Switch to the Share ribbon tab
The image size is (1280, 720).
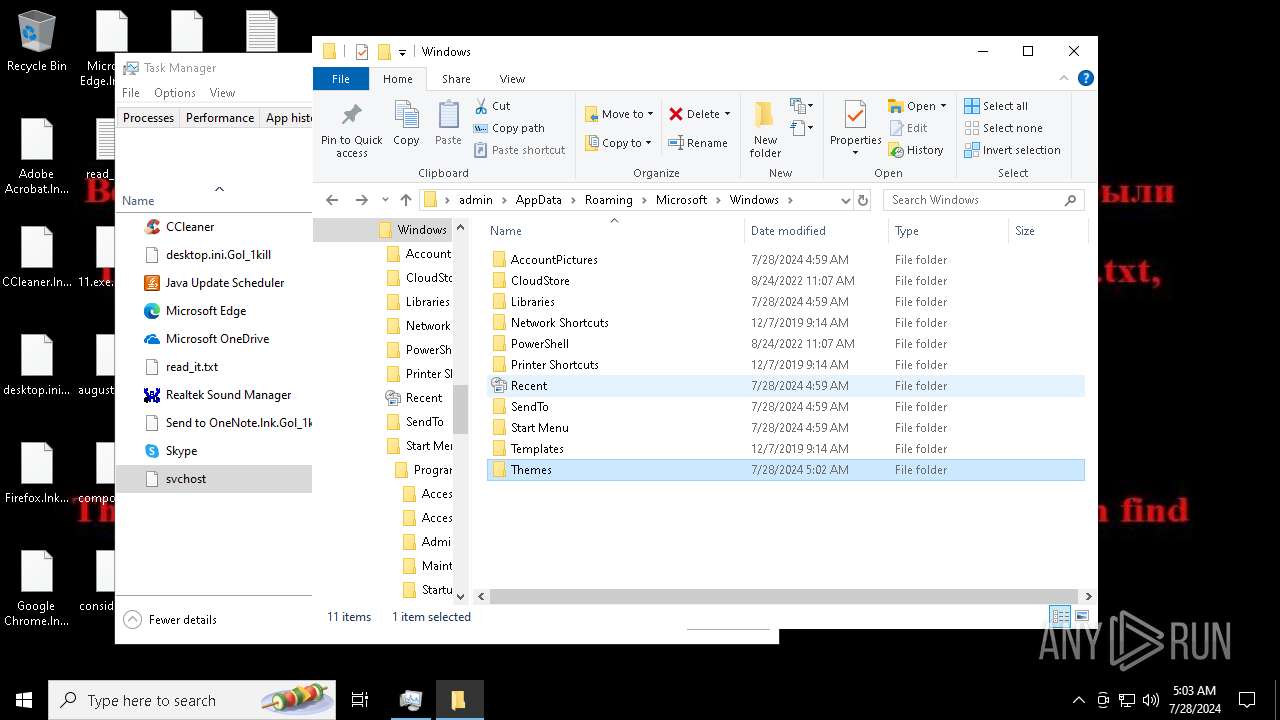tap(456, 79)
